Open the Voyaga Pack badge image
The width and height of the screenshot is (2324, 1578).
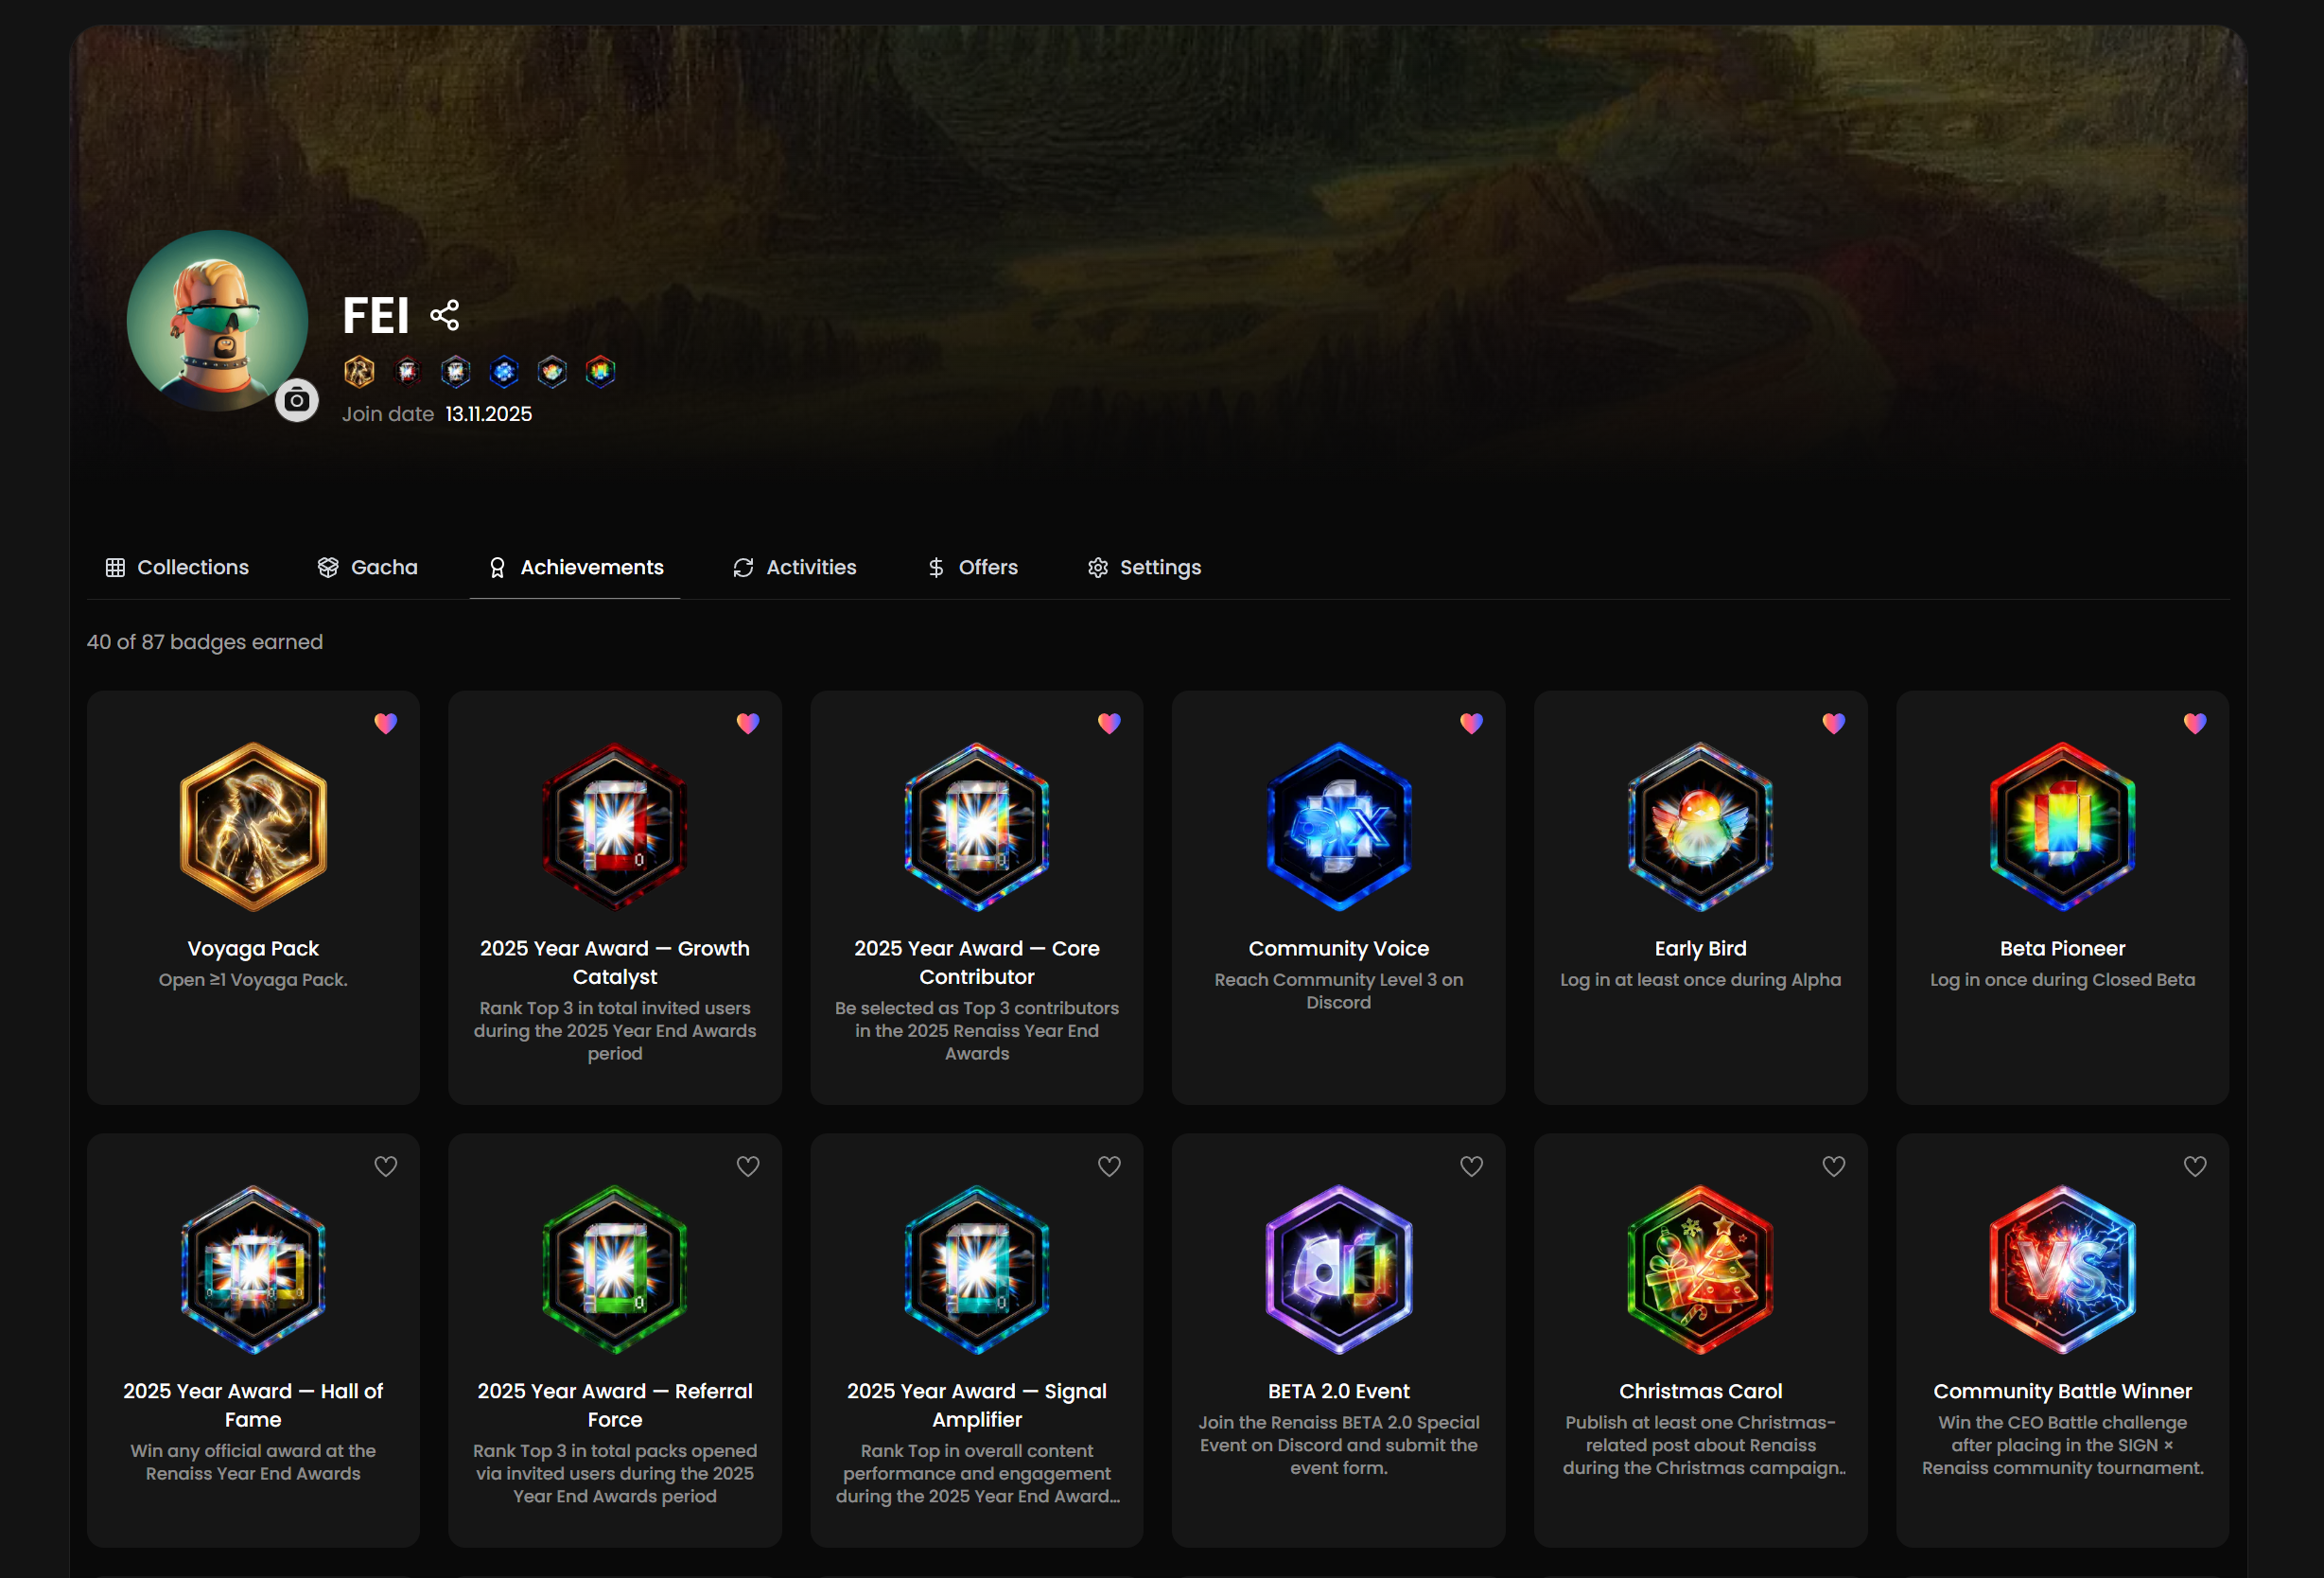253,826
